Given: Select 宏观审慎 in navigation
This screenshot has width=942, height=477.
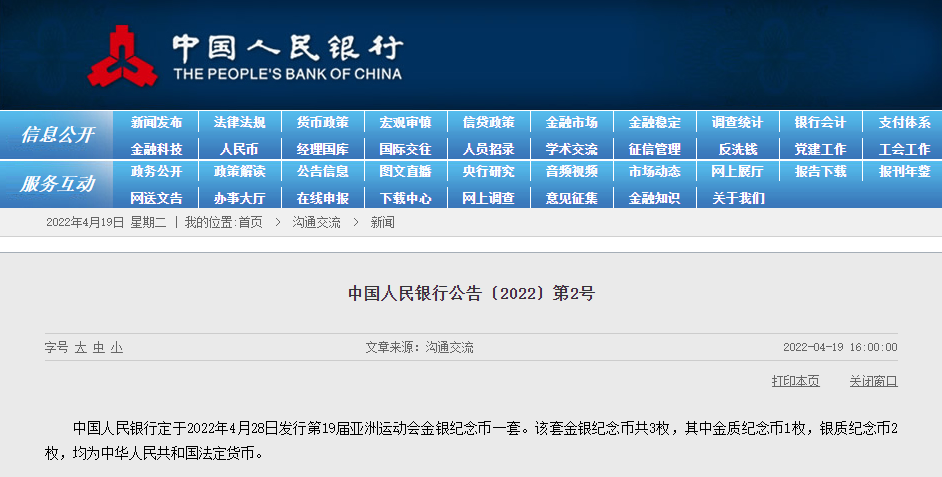Looking at the screenshot, I should coord(406,123).
